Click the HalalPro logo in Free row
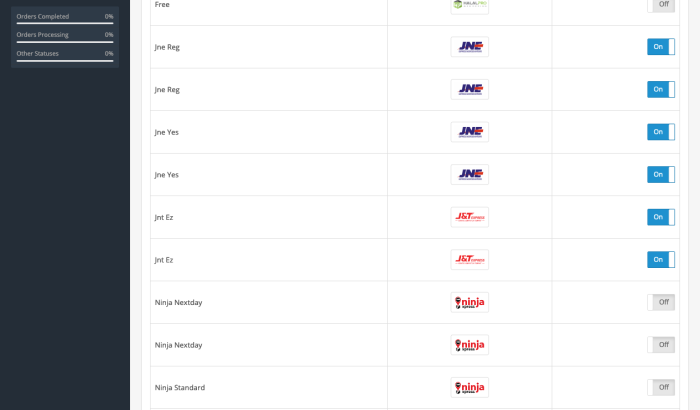This screenshot has width=700, height=410. tap(470, 5)
